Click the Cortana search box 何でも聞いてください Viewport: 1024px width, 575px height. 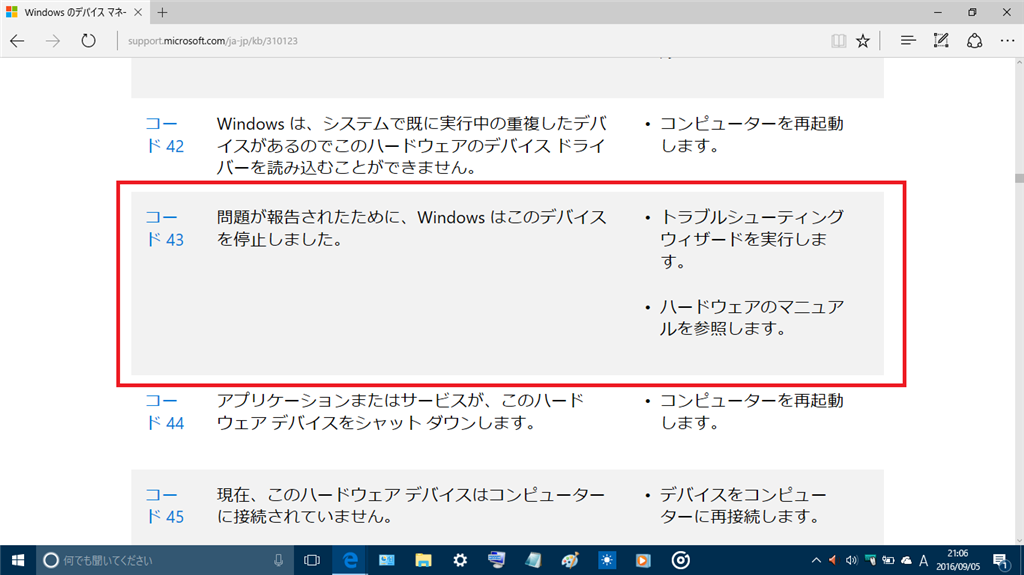coord(163,560)
